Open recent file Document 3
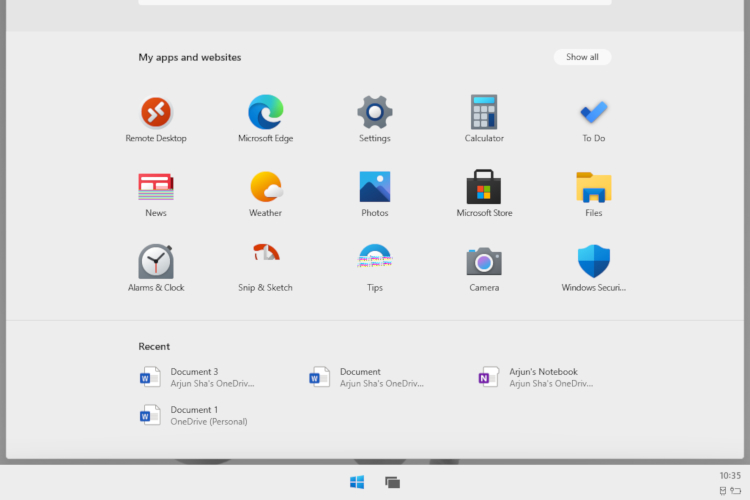The image size is (750, 500). (x=197, y=377)
